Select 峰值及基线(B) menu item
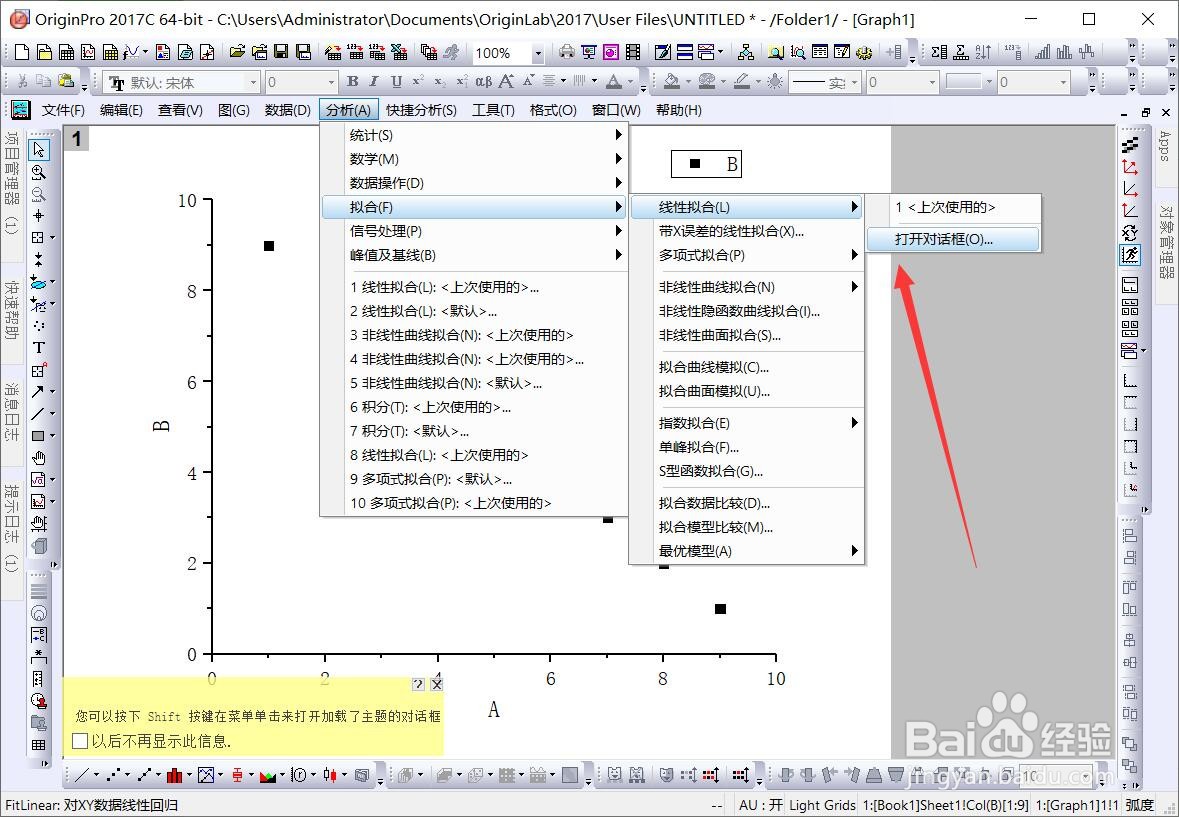Viewport: 1179px width, 817px height. click(x=474, y=255)
